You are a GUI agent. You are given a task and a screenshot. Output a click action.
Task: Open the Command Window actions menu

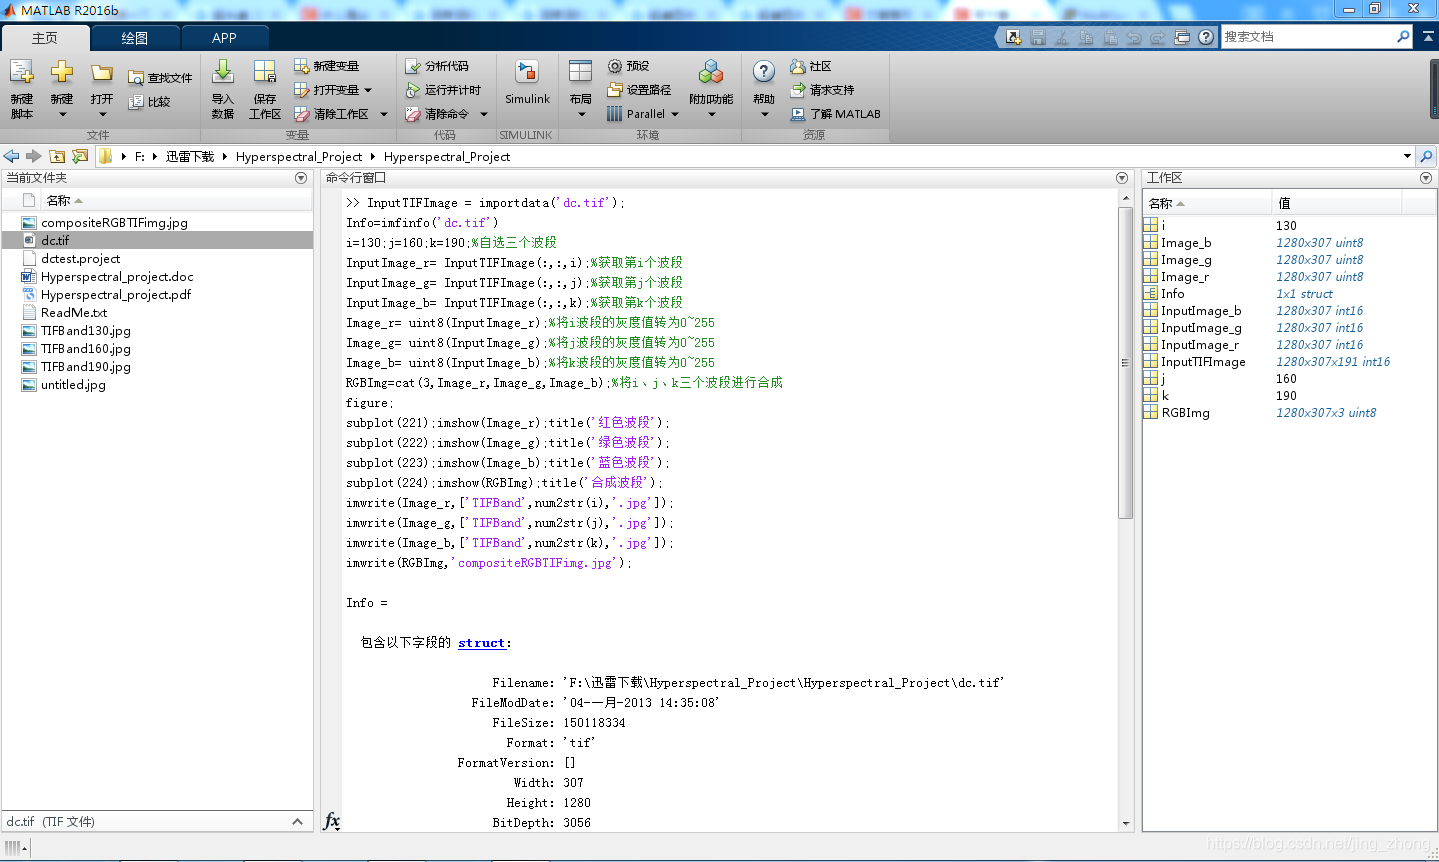pyautogui.click(x=1122, y=178)
